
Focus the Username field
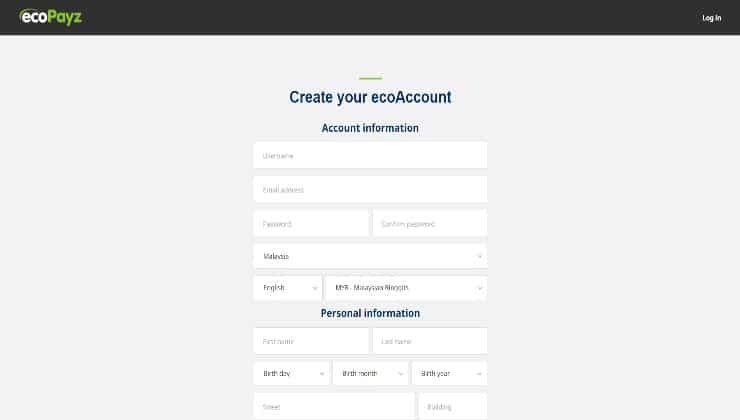370,155
